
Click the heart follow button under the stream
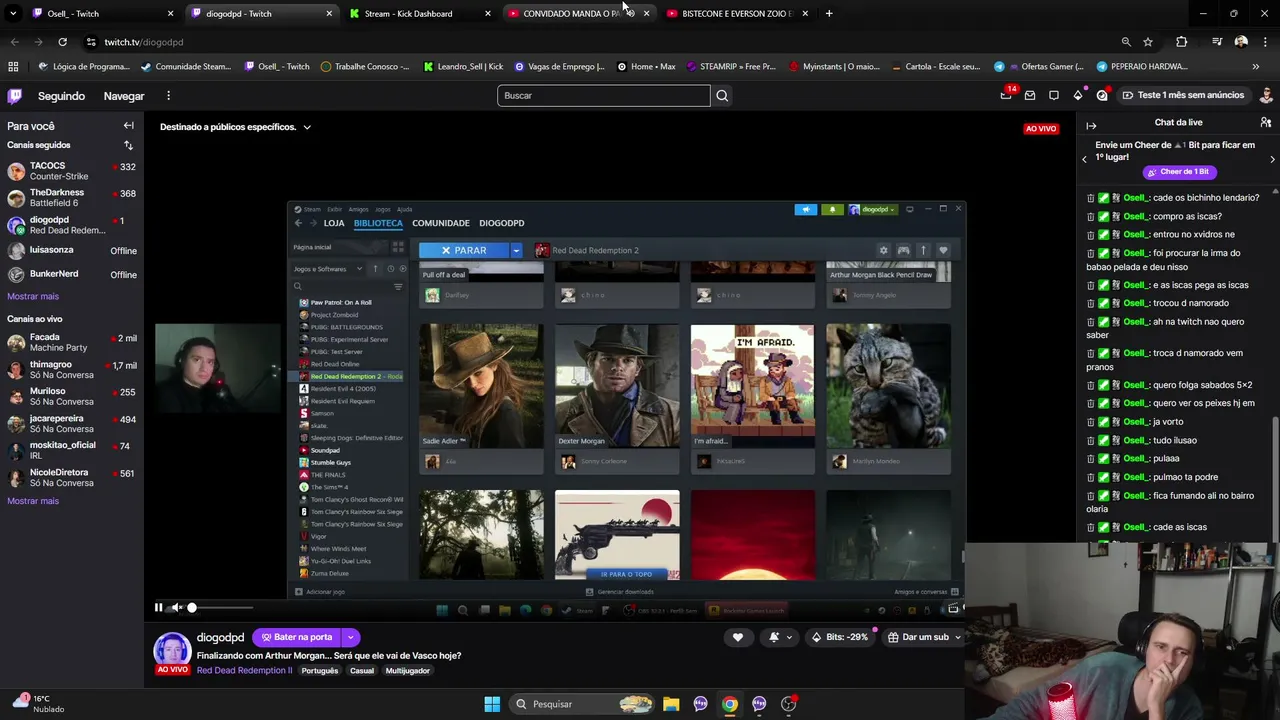pos(738,637)
